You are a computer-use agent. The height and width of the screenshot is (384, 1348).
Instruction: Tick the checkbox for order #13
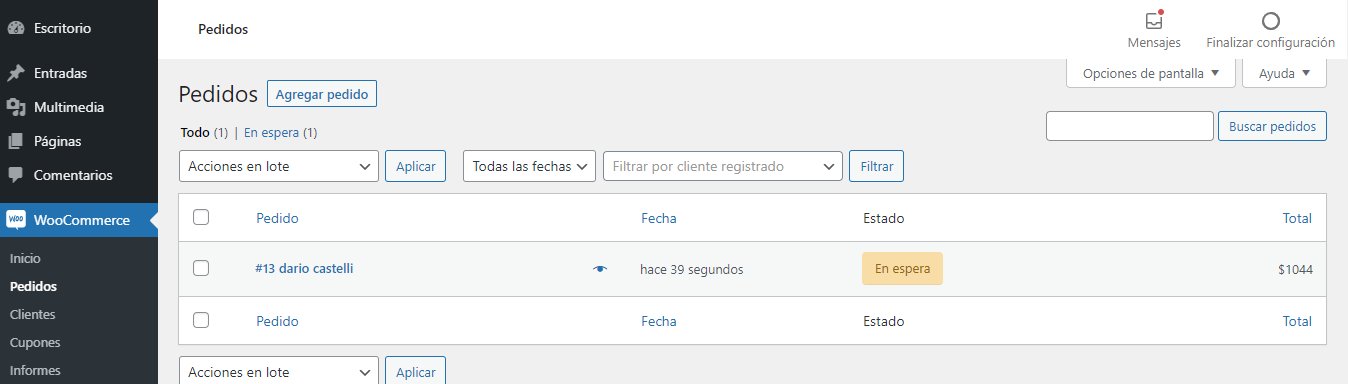(201, 268)
